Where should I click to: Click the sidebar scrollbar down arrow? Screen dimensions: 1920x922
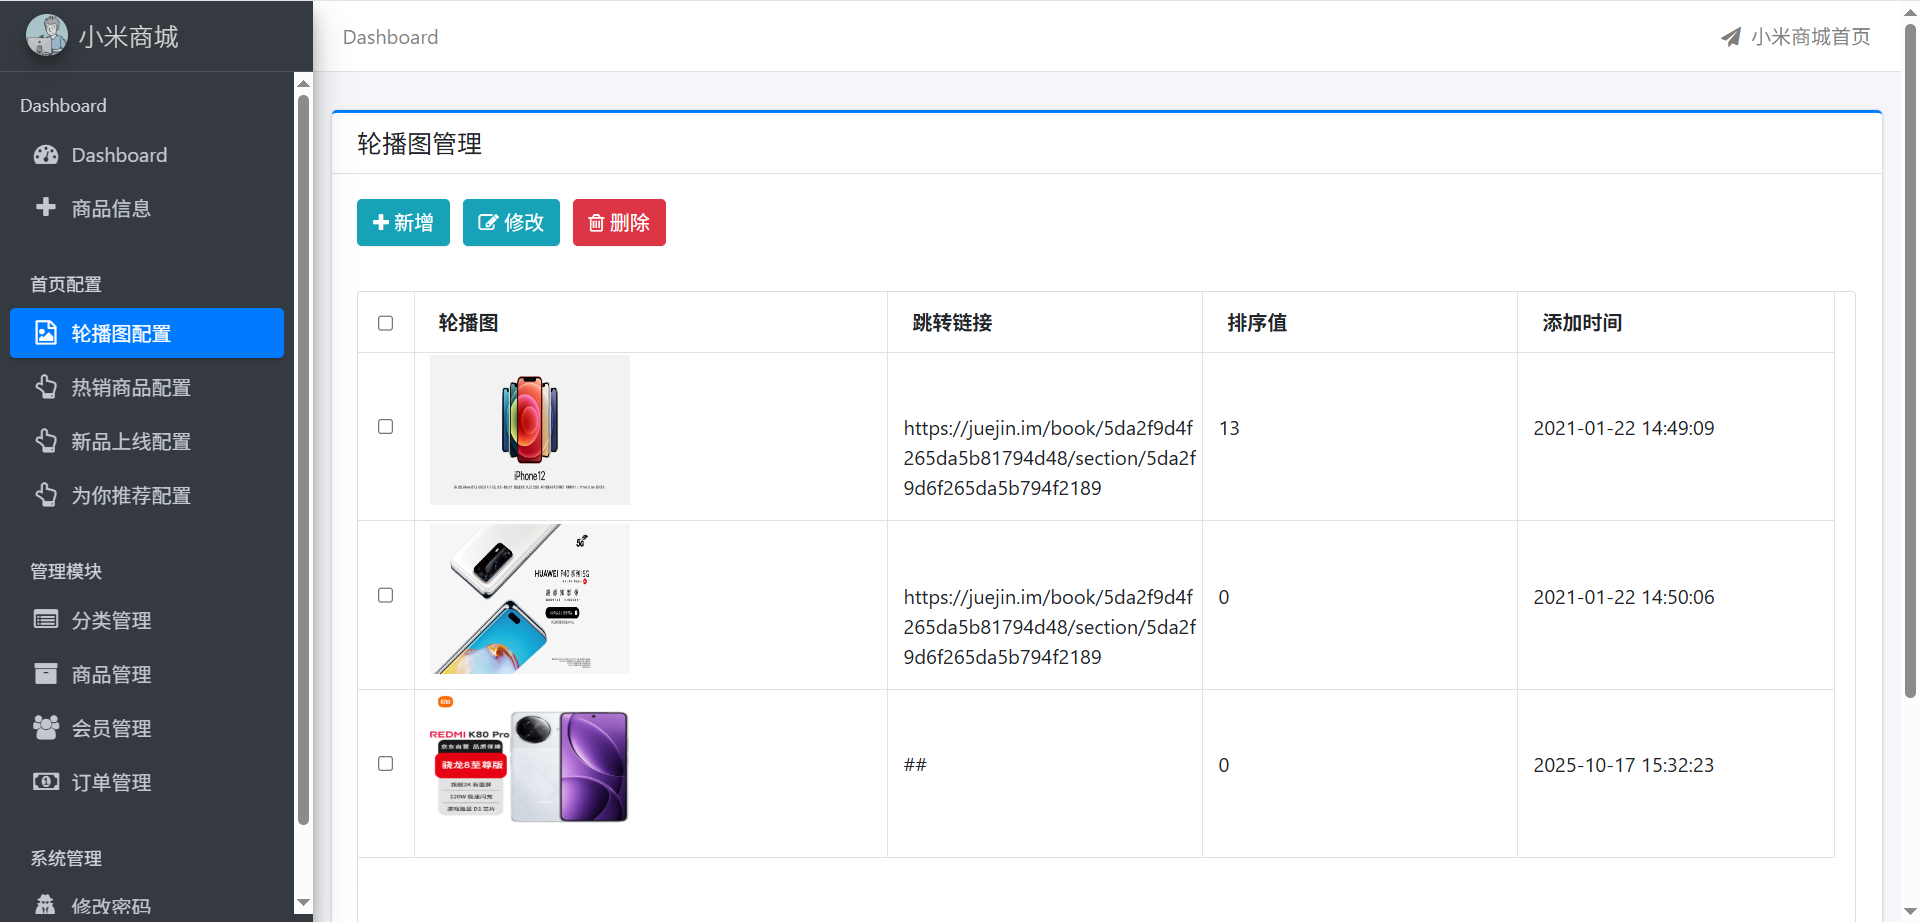point(303,903)
